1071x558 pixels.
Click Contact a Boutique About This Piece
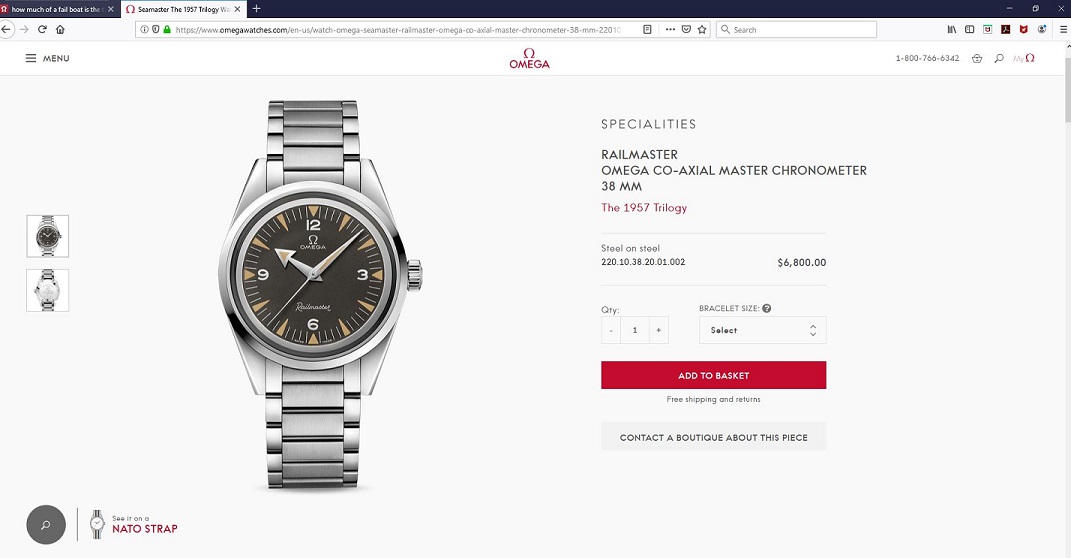(713, 437)
